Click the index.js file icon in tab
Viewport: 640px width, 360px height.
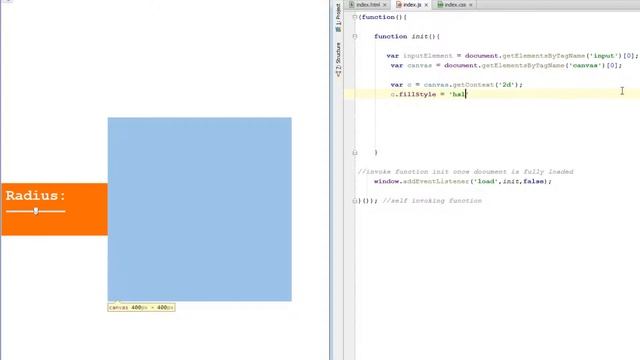[399, 4]
